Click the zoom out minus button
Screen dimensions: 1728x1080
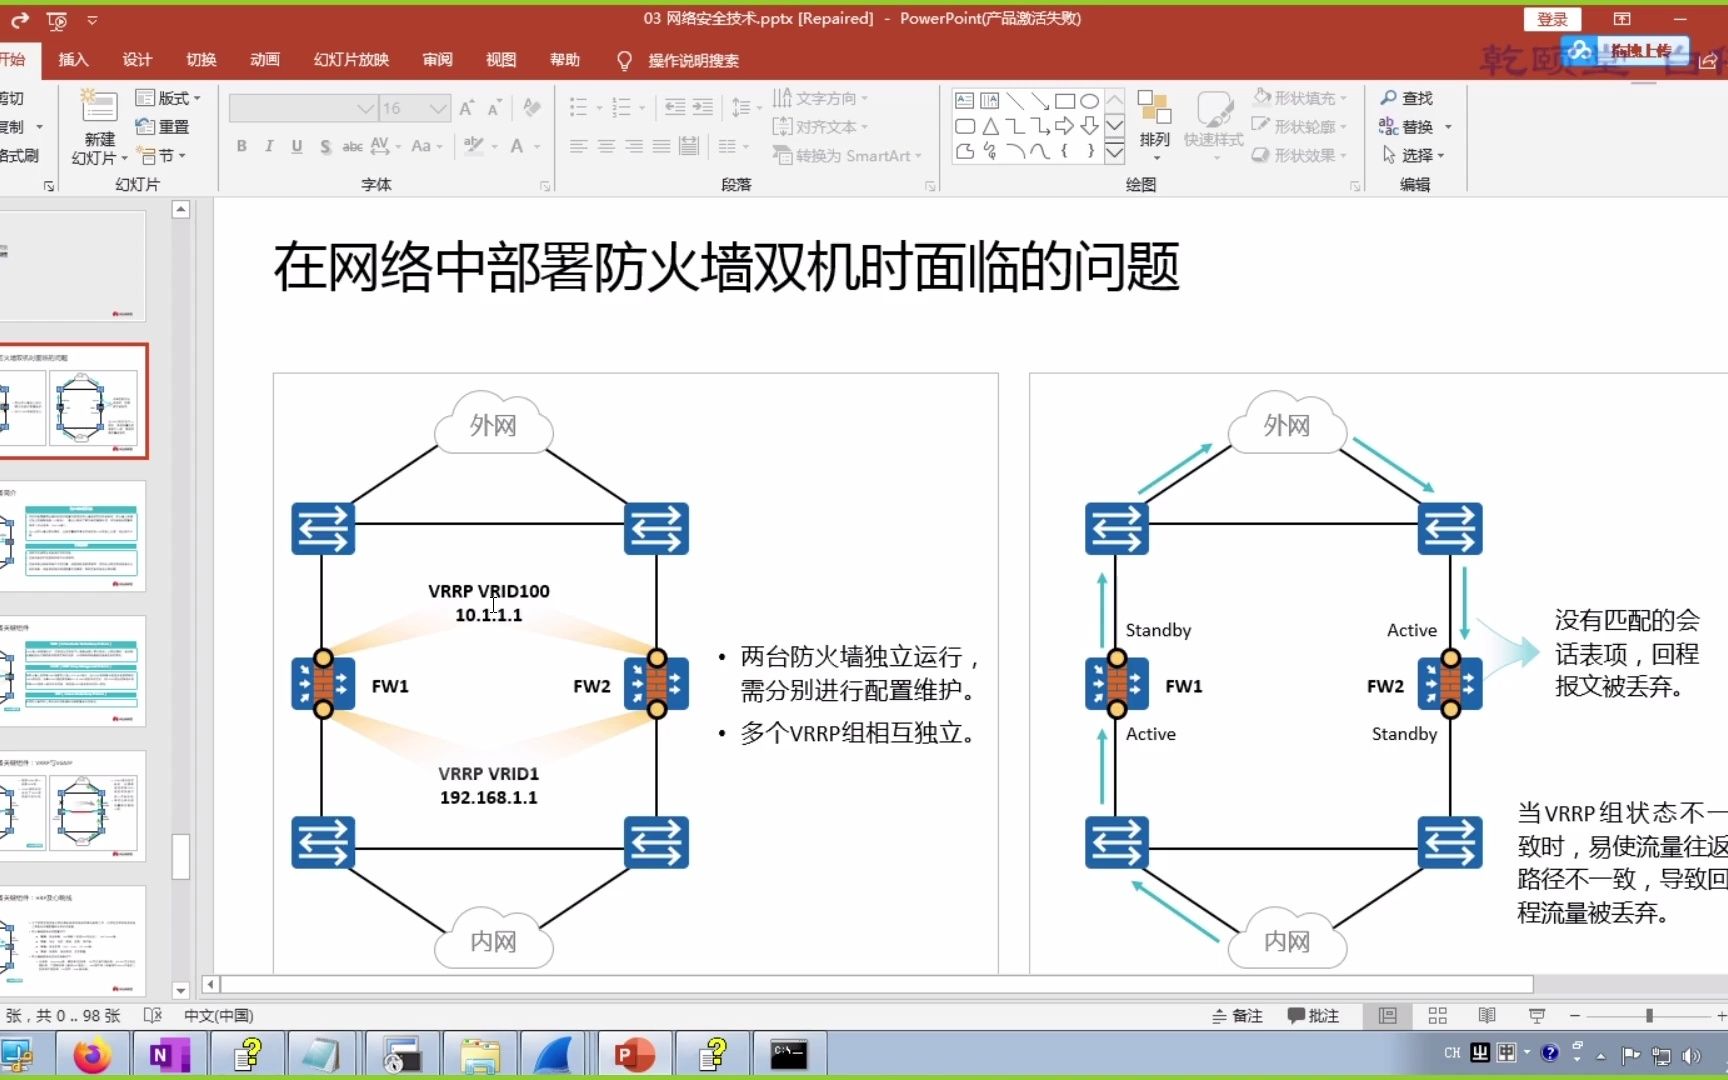[x=1575, y=1016]
